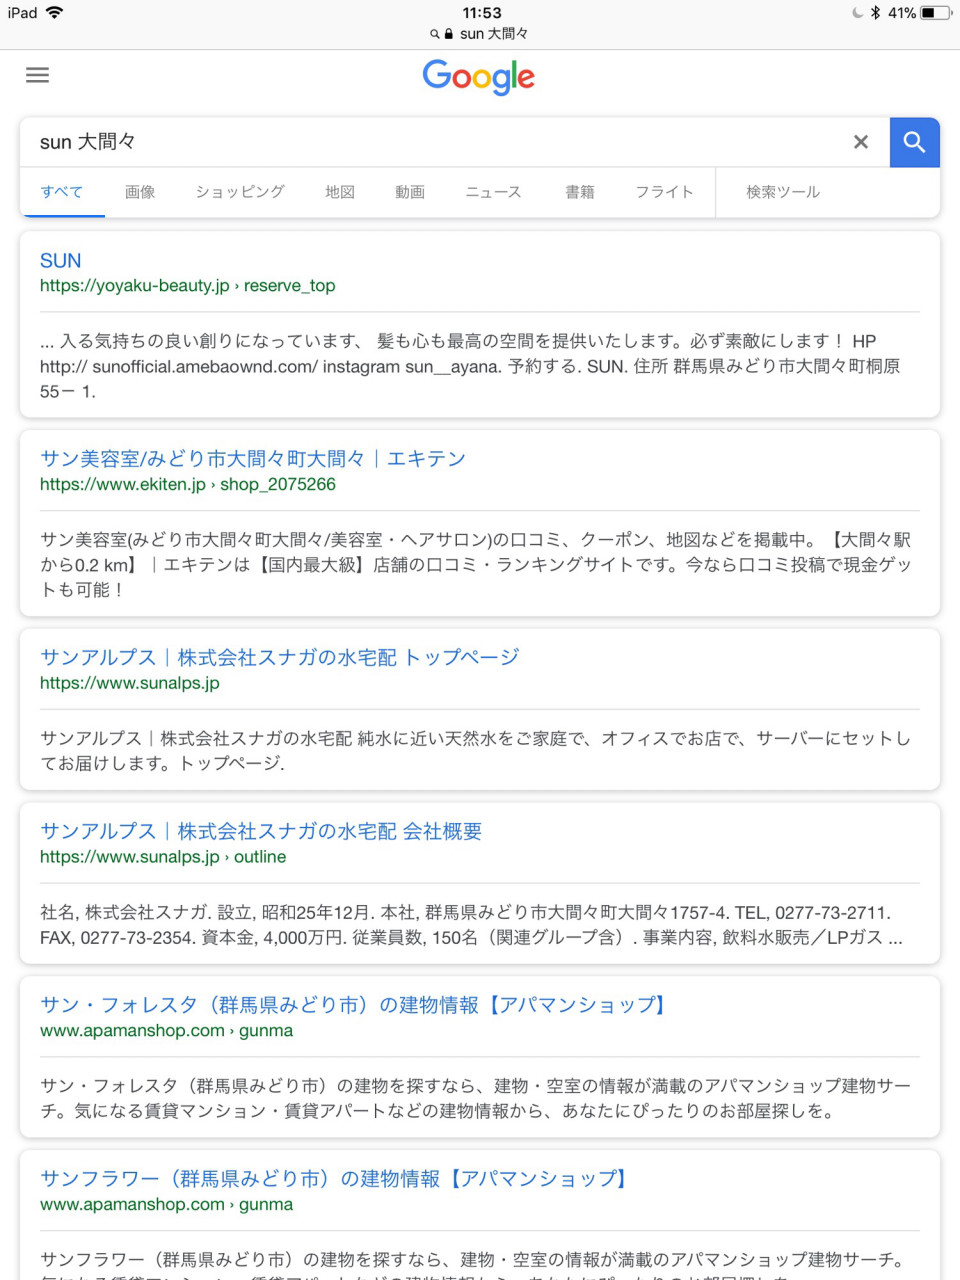The width and height of the screenshot is (960, 1280).
Task: Clear the search query with X
Action: (860, 142)
